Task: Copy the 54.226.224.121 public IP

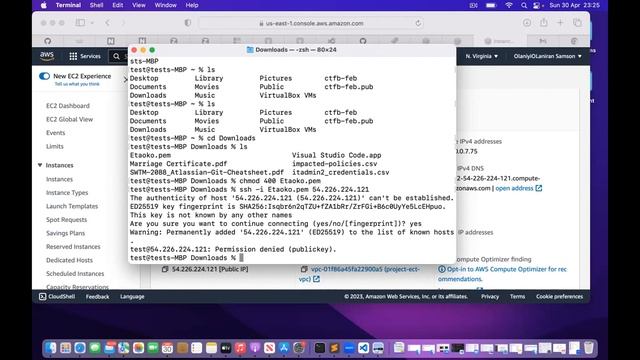Action: click(x=165, y=269)
